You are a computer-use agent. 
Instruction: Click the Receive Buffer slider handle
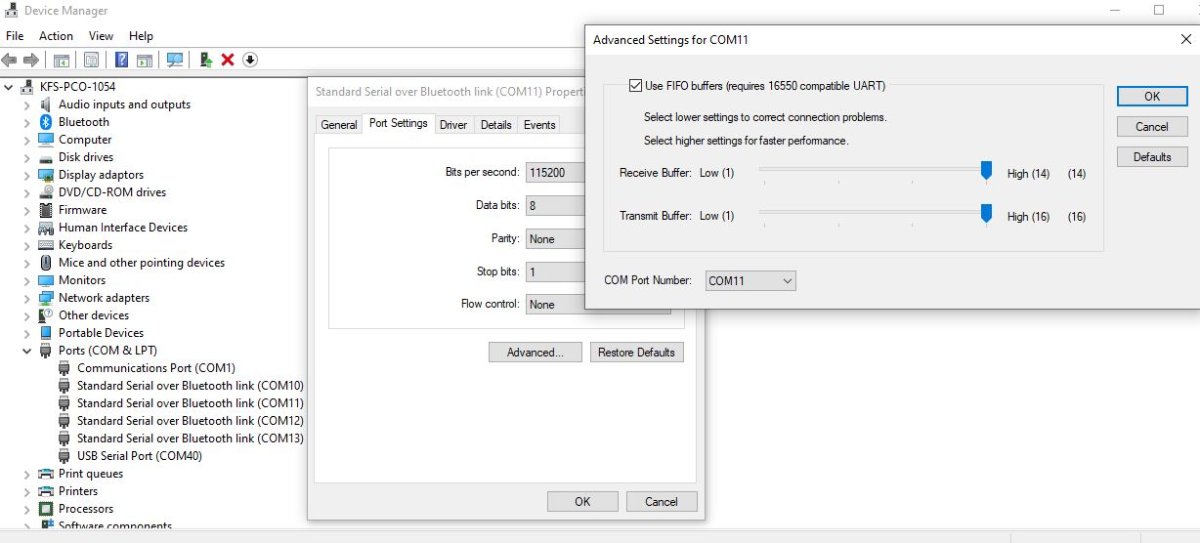[986, 172]
